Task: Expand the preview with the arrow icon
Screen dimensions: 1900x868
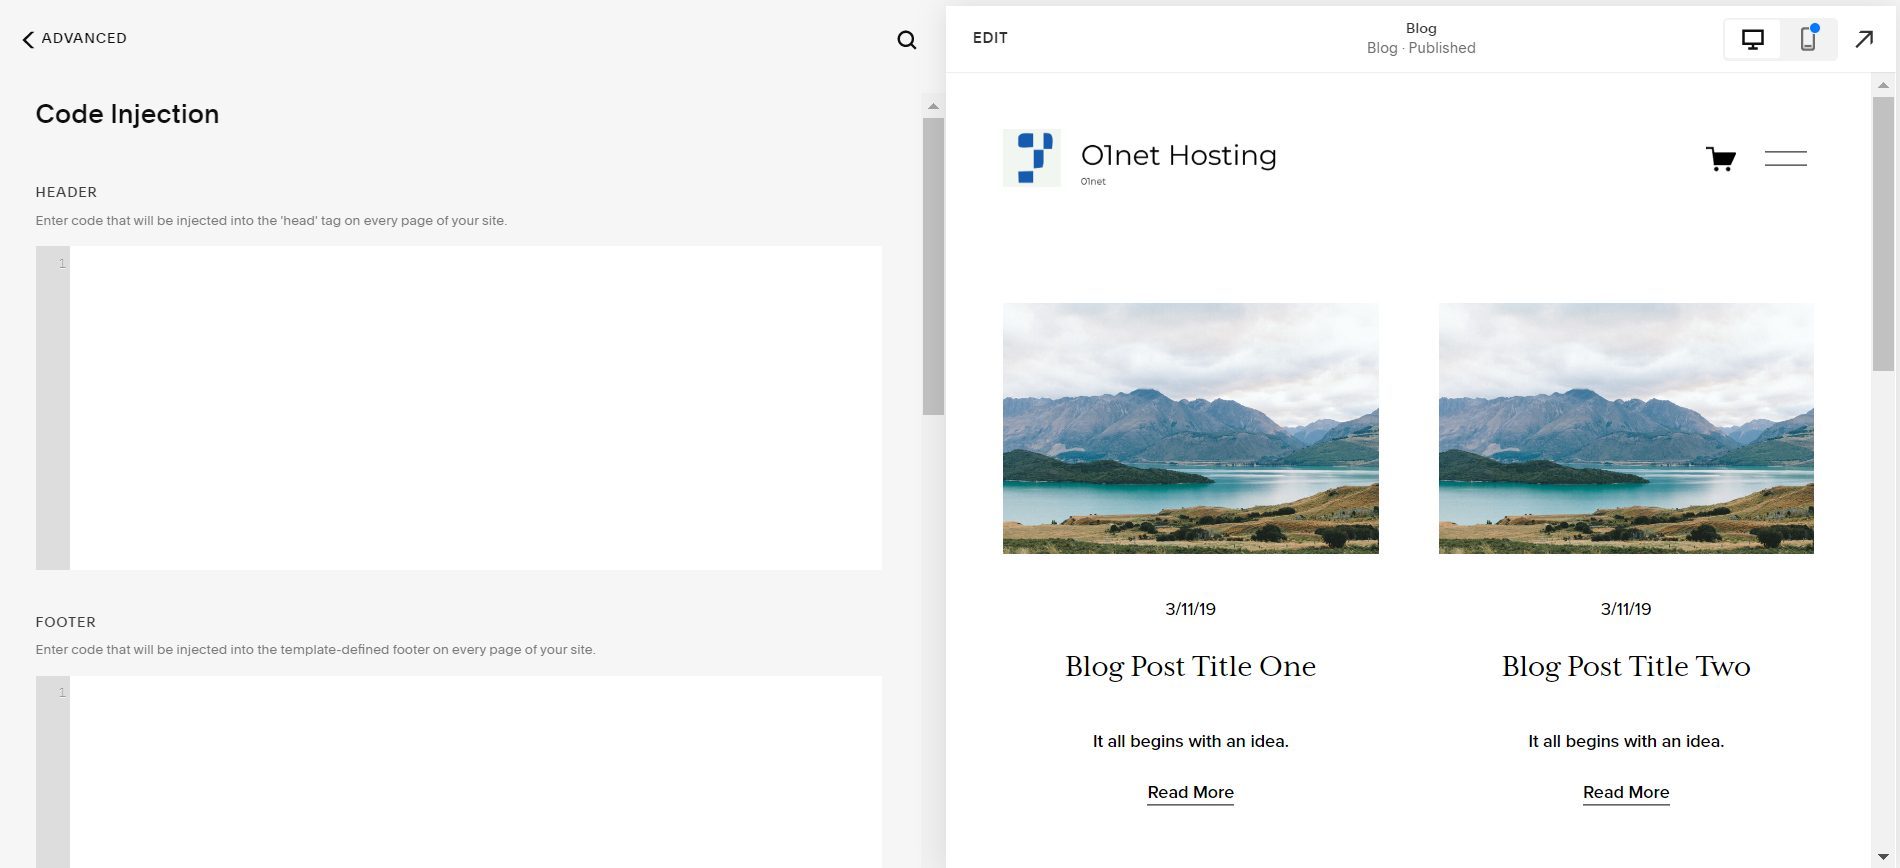Action: [x=1864, y=39]
